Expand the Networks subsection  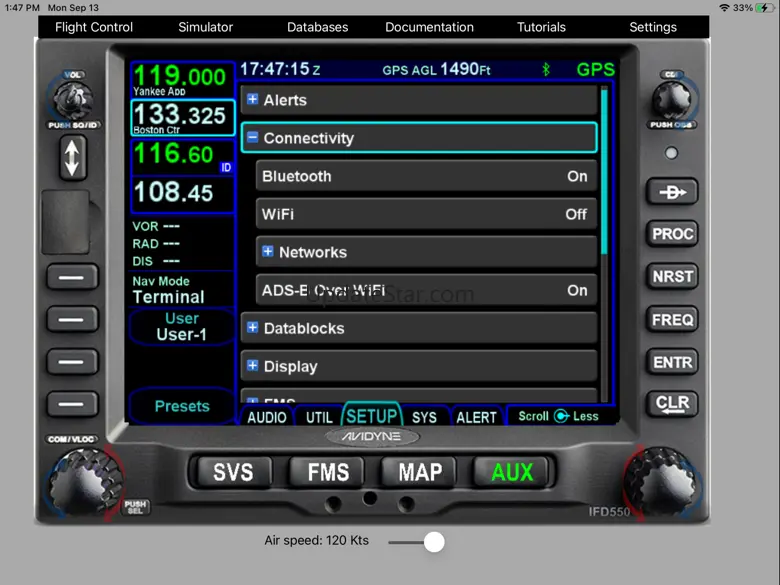pos(426,252)
